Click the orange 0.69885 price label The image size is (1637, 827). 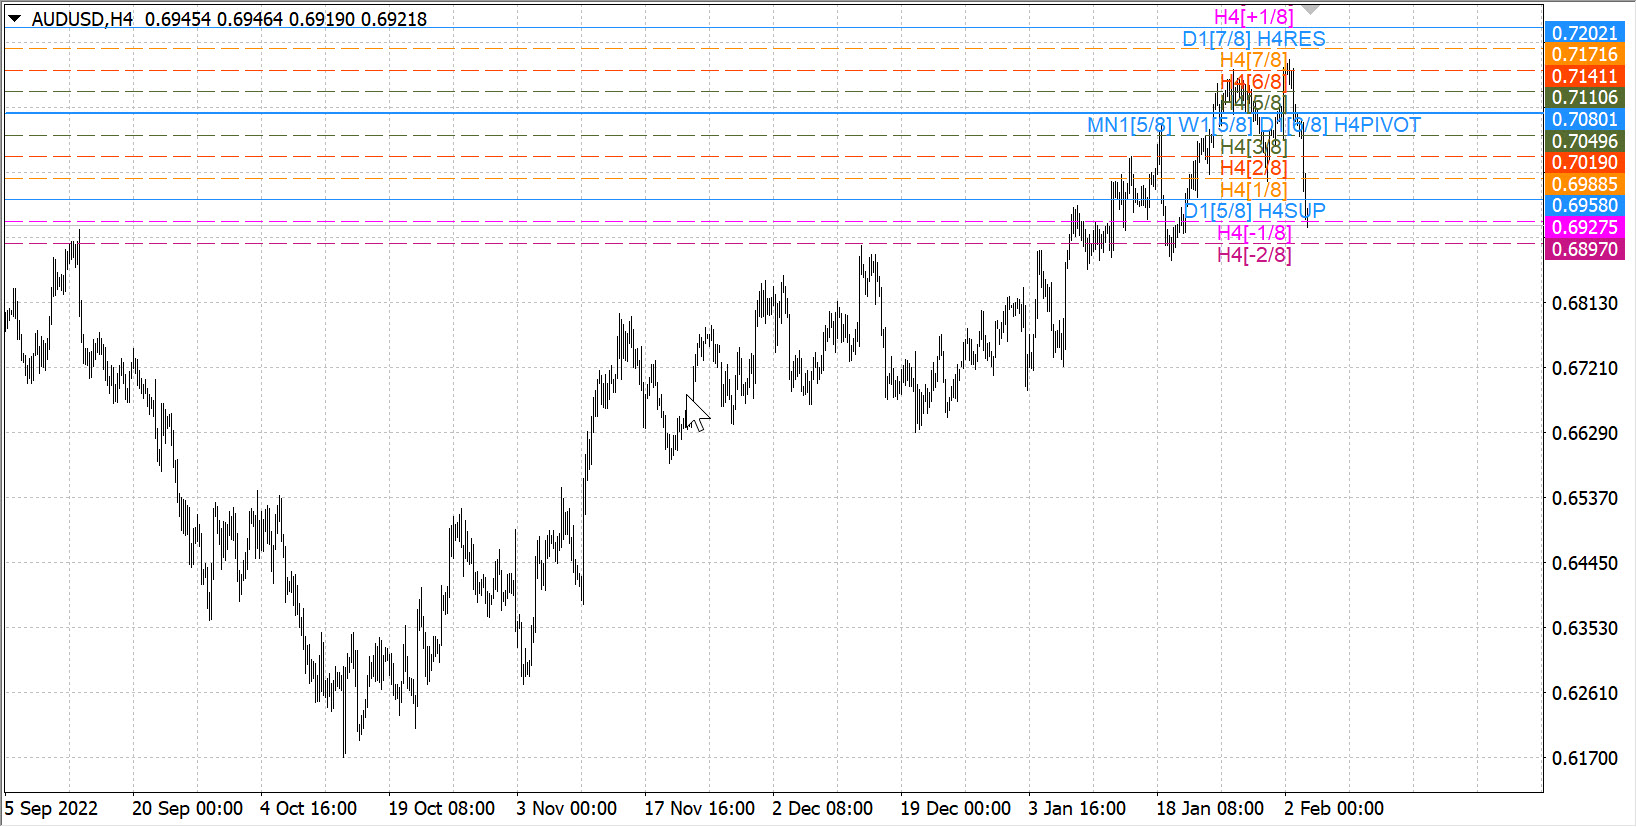[x=1585, y=185]
